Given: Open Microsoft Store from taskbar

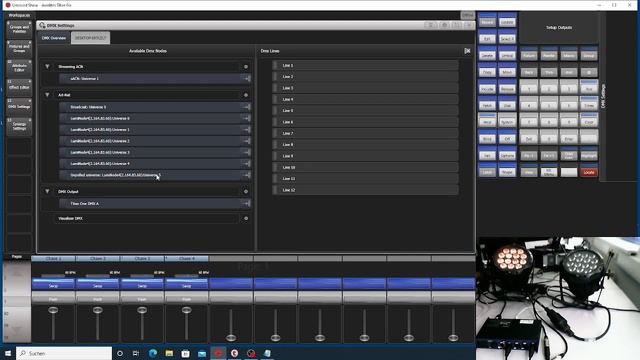Looking at the screenshot, I should point(185,353).
